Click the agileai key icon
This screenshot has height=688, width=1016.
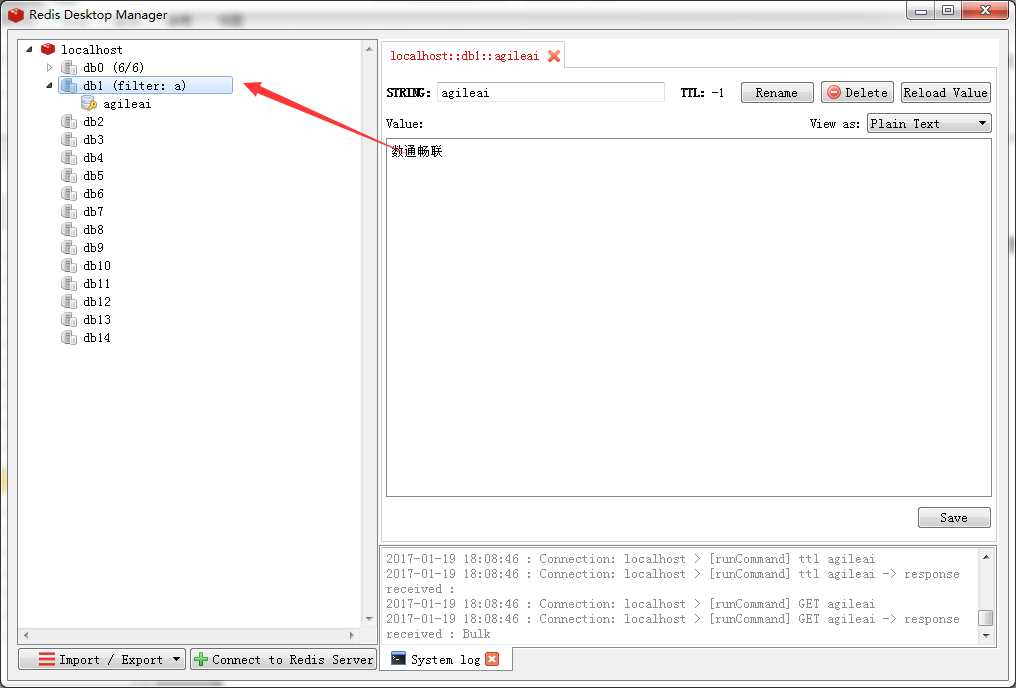pos(89,104)
